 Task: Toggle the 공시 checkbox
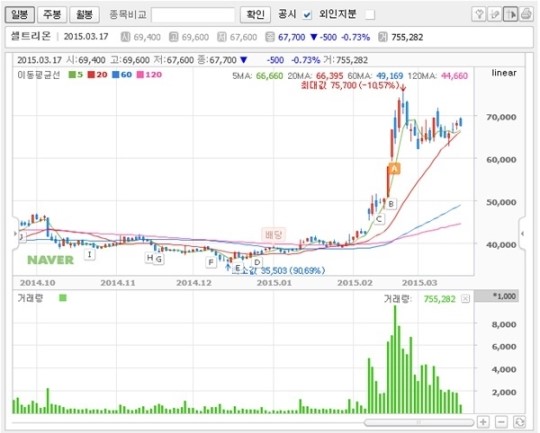click(x=307, y=15)
